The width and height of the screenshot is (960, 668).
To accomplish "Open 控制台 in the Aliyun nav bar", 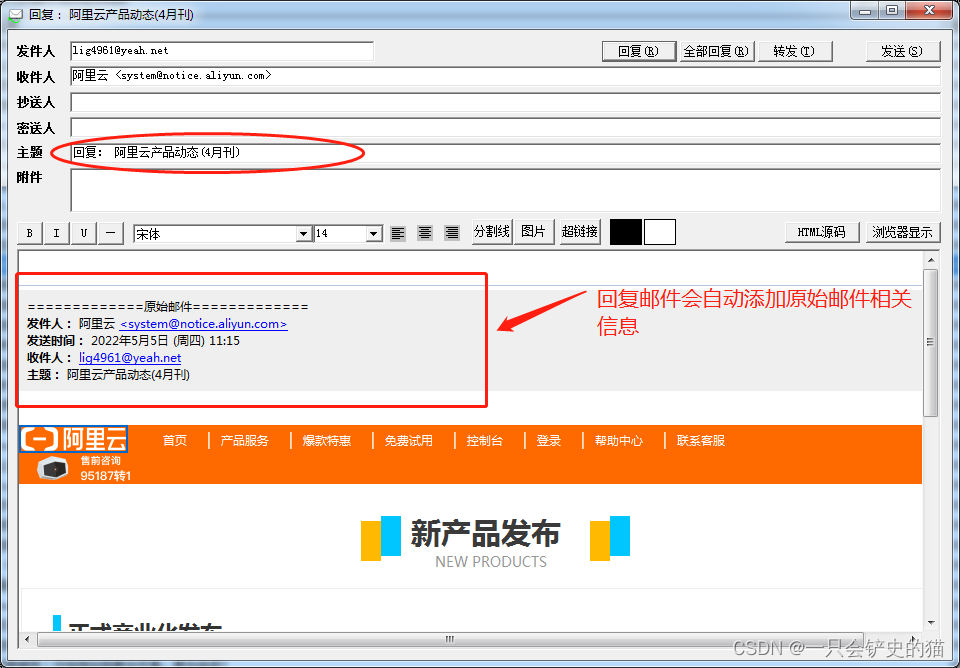I will (x=484, y=441).
